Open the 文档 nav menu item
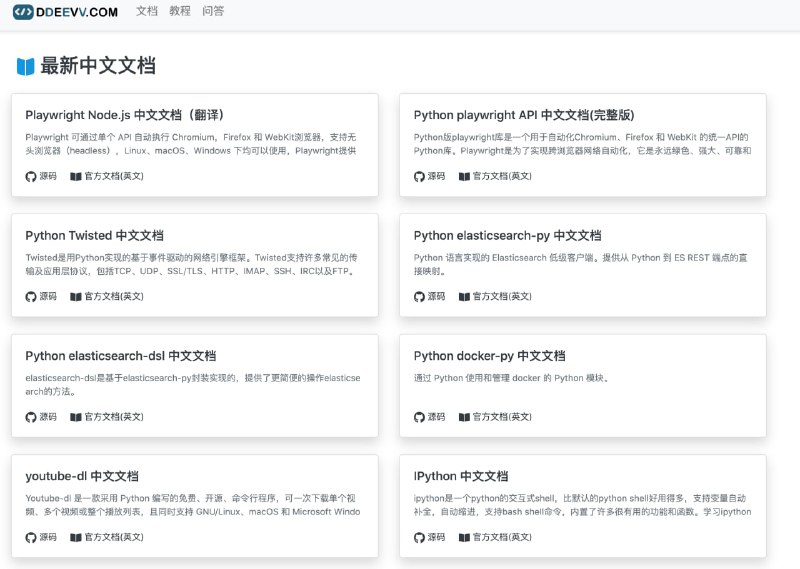The height and width of the screenshot is (569, 800). [147, 11]
